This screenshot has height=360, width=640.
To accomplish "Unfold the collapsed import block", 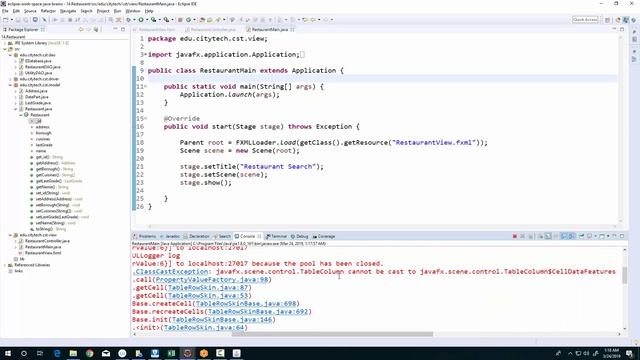I will point(145,54).
